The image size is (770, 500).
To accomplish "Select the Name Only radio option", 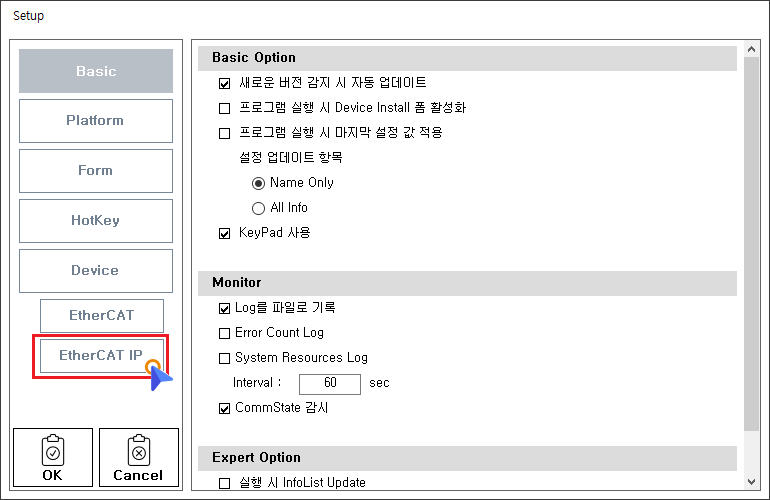I will 258,183.
